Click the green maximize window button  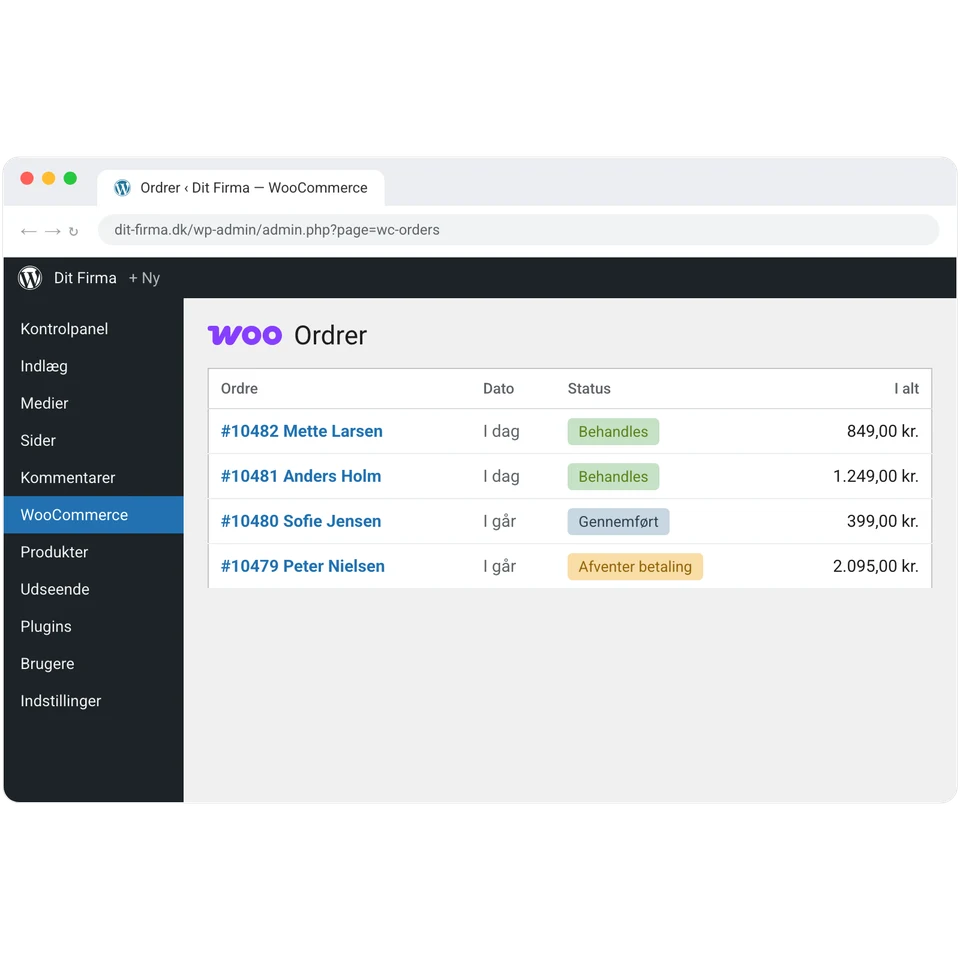[x=70, y=178]
